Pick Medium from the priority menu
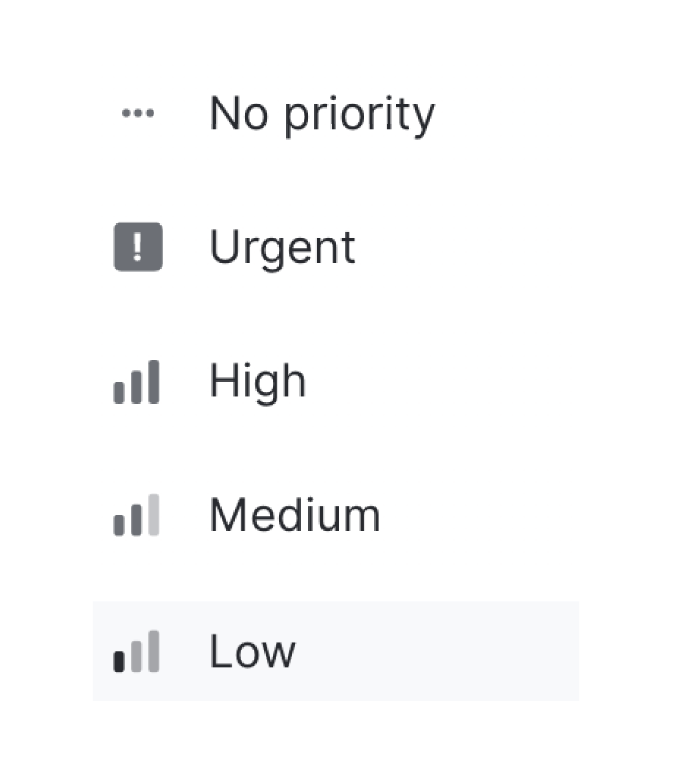The width and height of the screenshot is (692, 758). point(295,516)
